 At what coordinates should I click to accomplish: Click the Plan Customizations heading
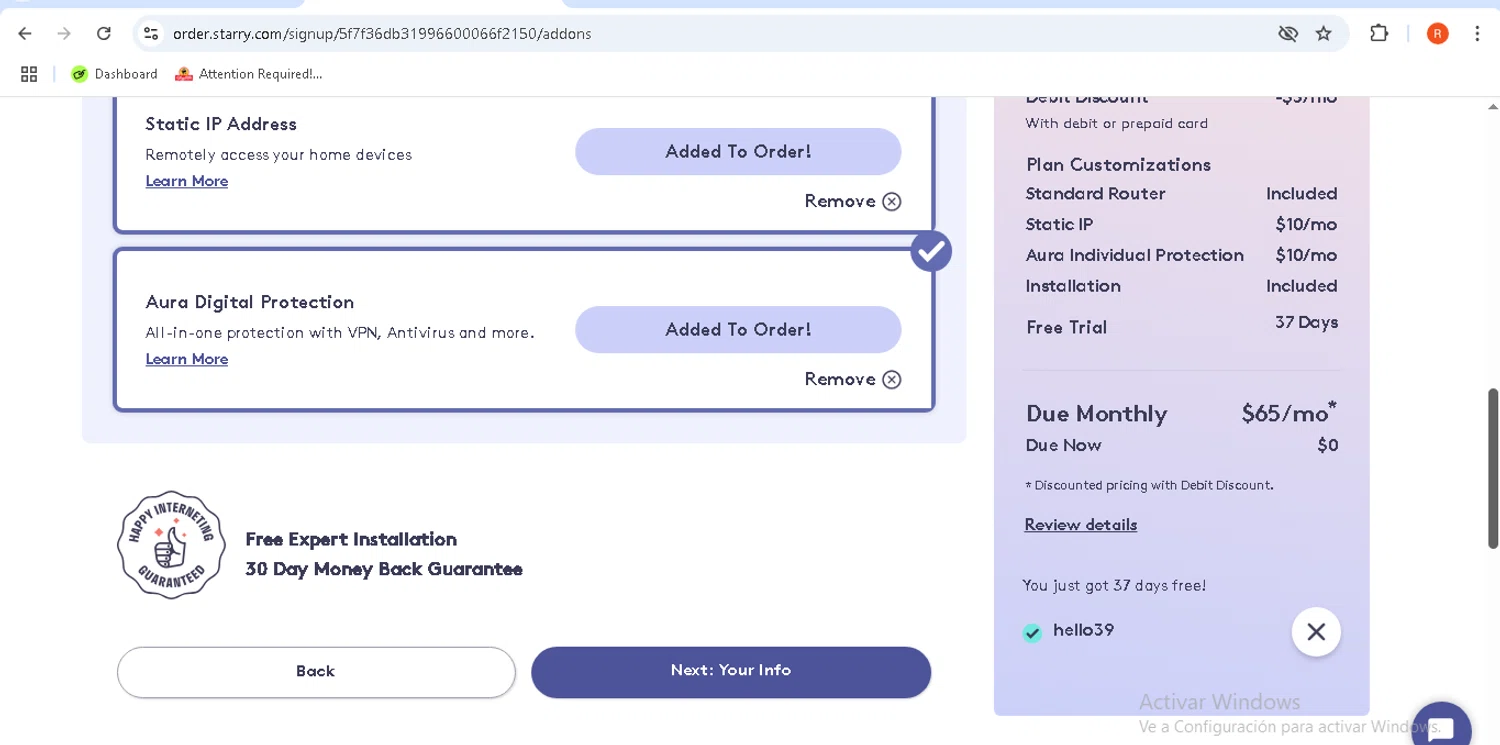click(1118, 165)
